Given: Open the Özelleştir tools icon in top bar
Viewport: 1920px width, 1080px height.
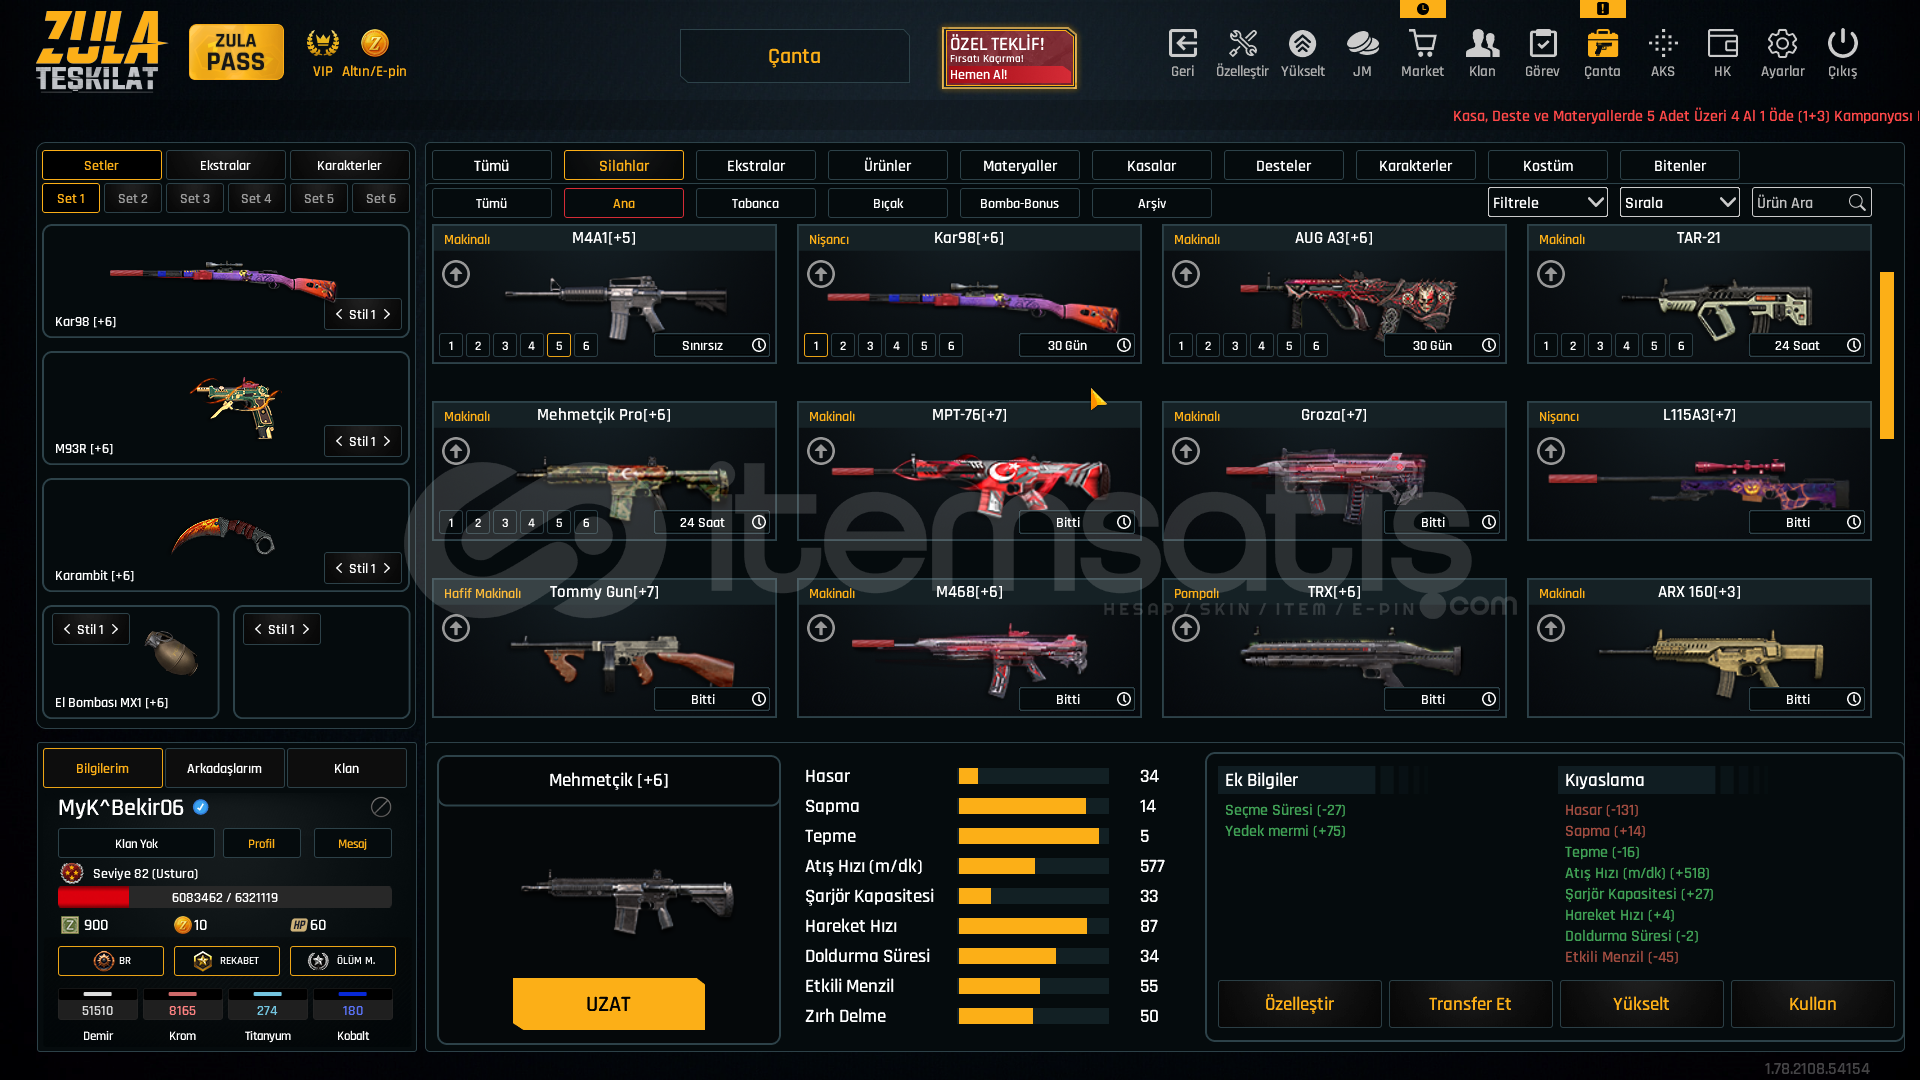Looking at the screenshot, I should coord(1242,44).
